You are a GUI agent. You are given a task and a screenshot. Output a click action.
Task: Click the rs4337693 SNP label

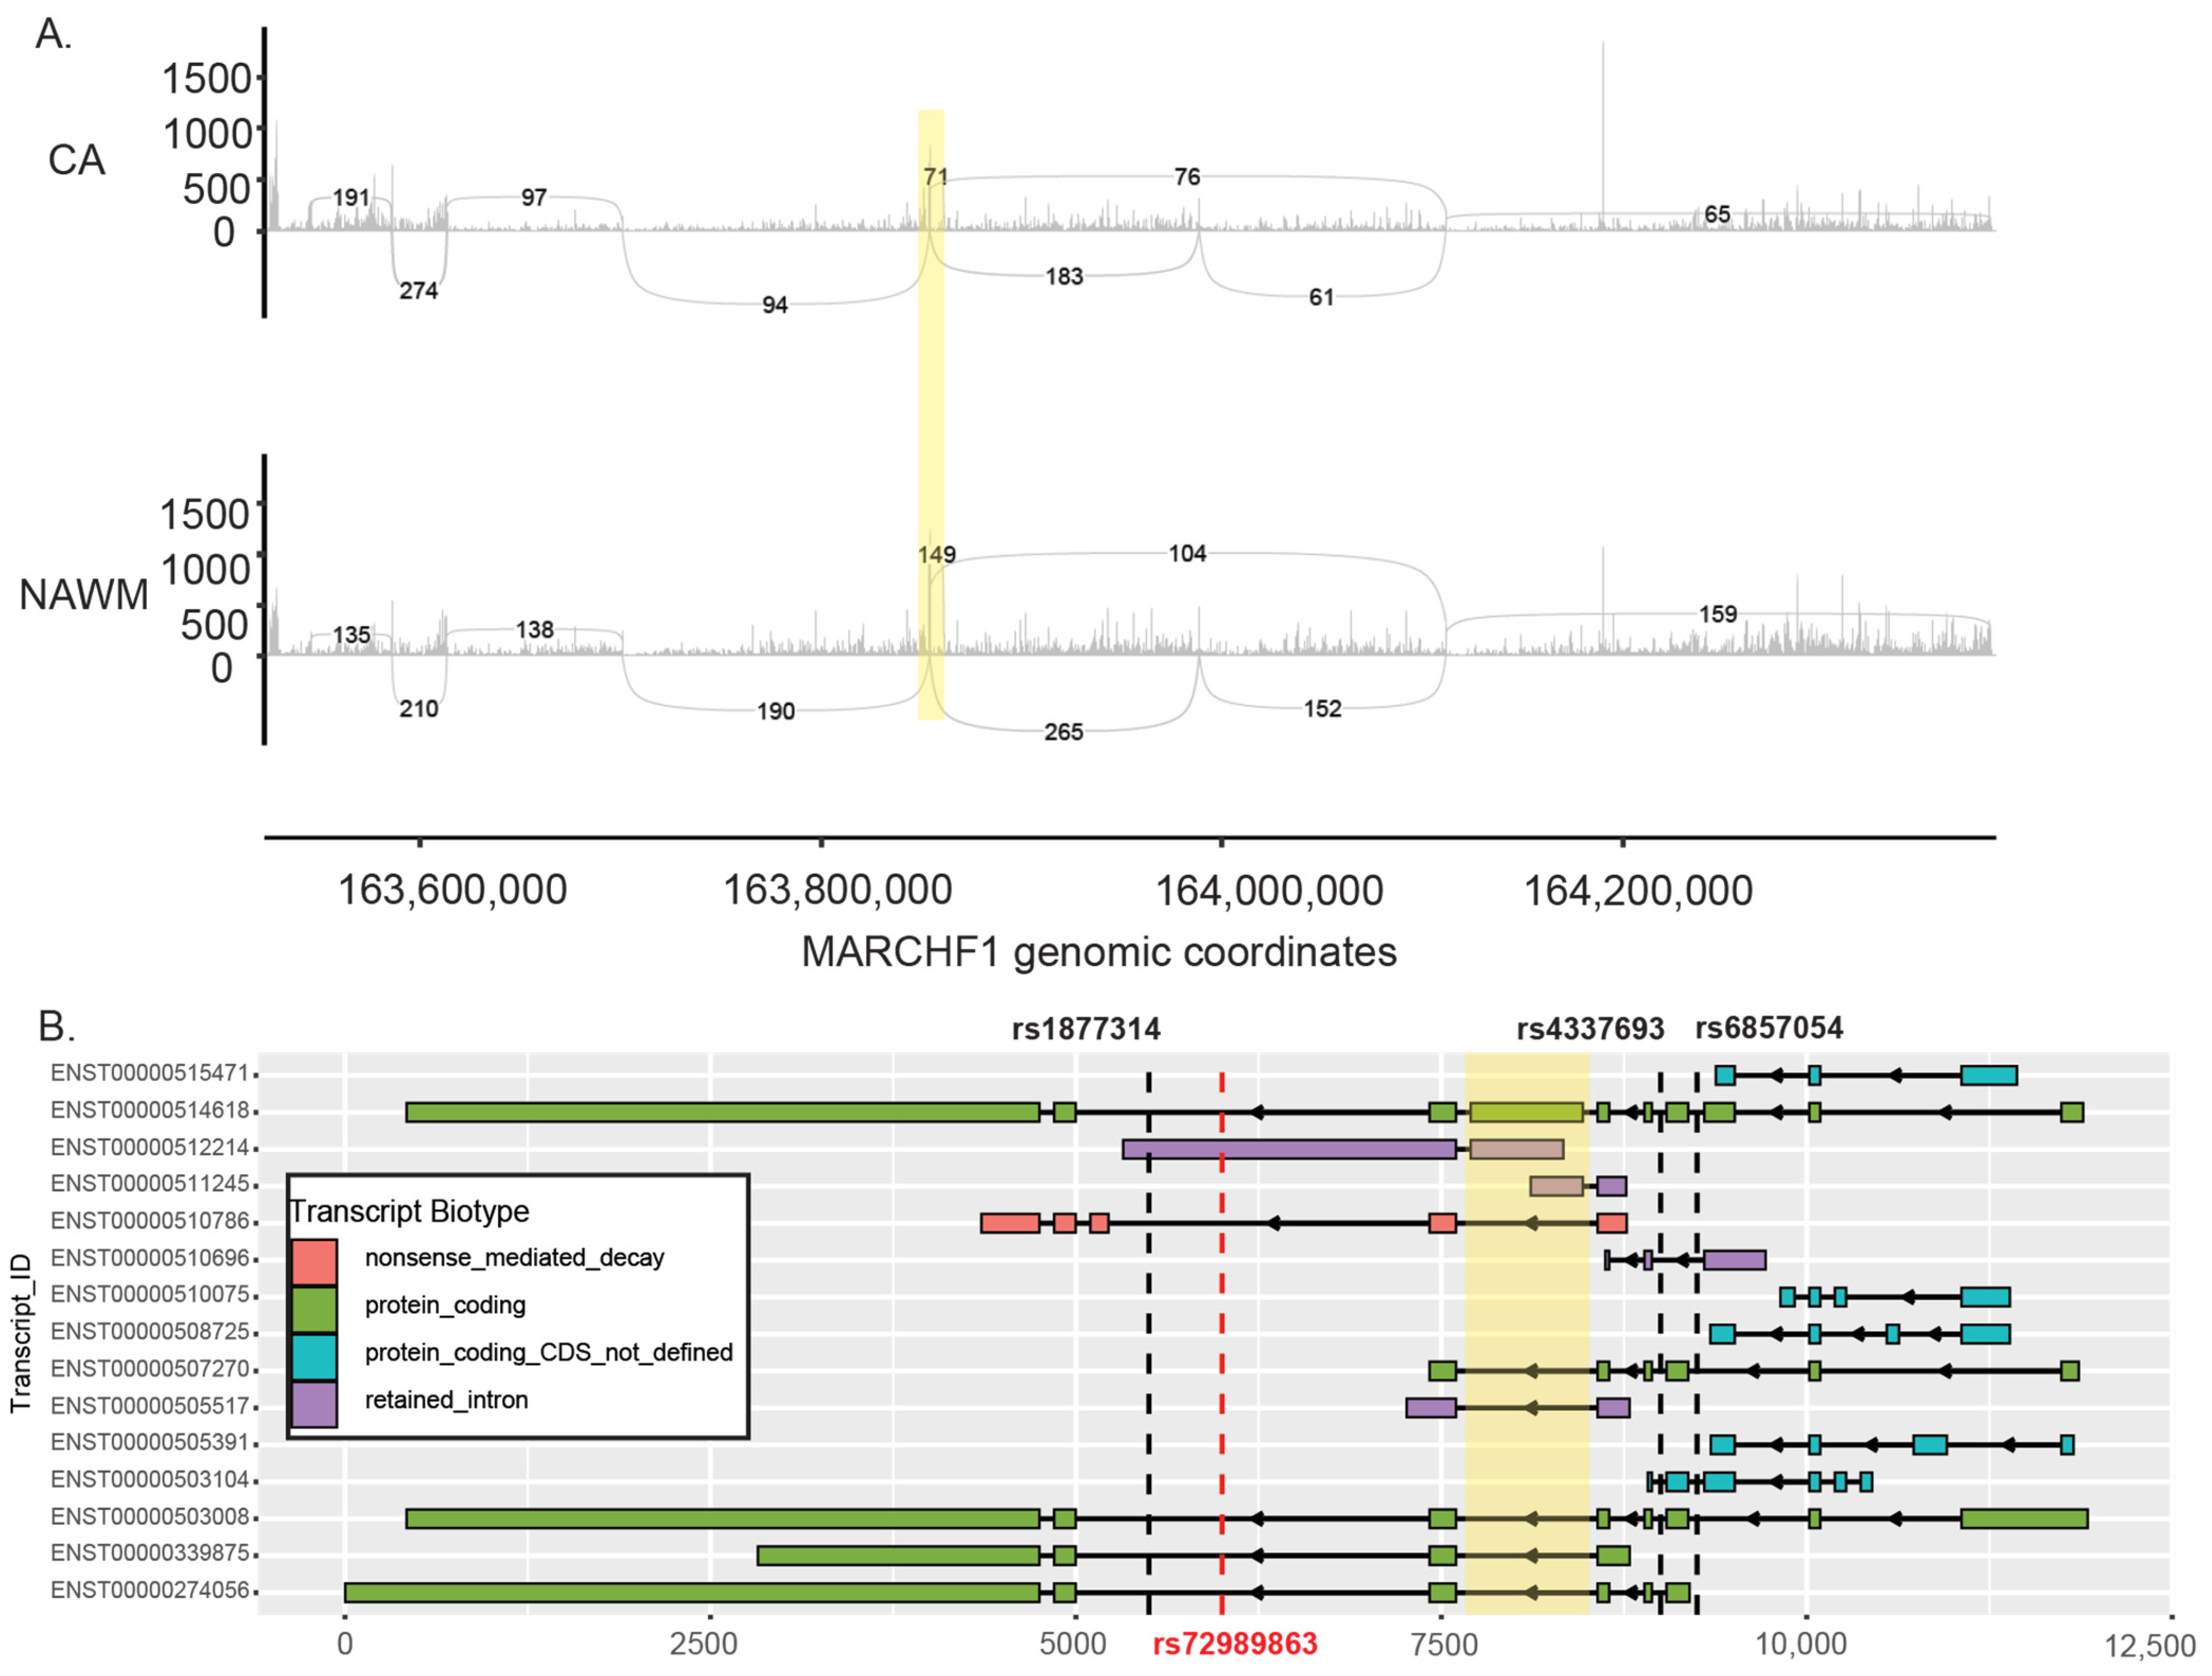click(1590, 1029)
